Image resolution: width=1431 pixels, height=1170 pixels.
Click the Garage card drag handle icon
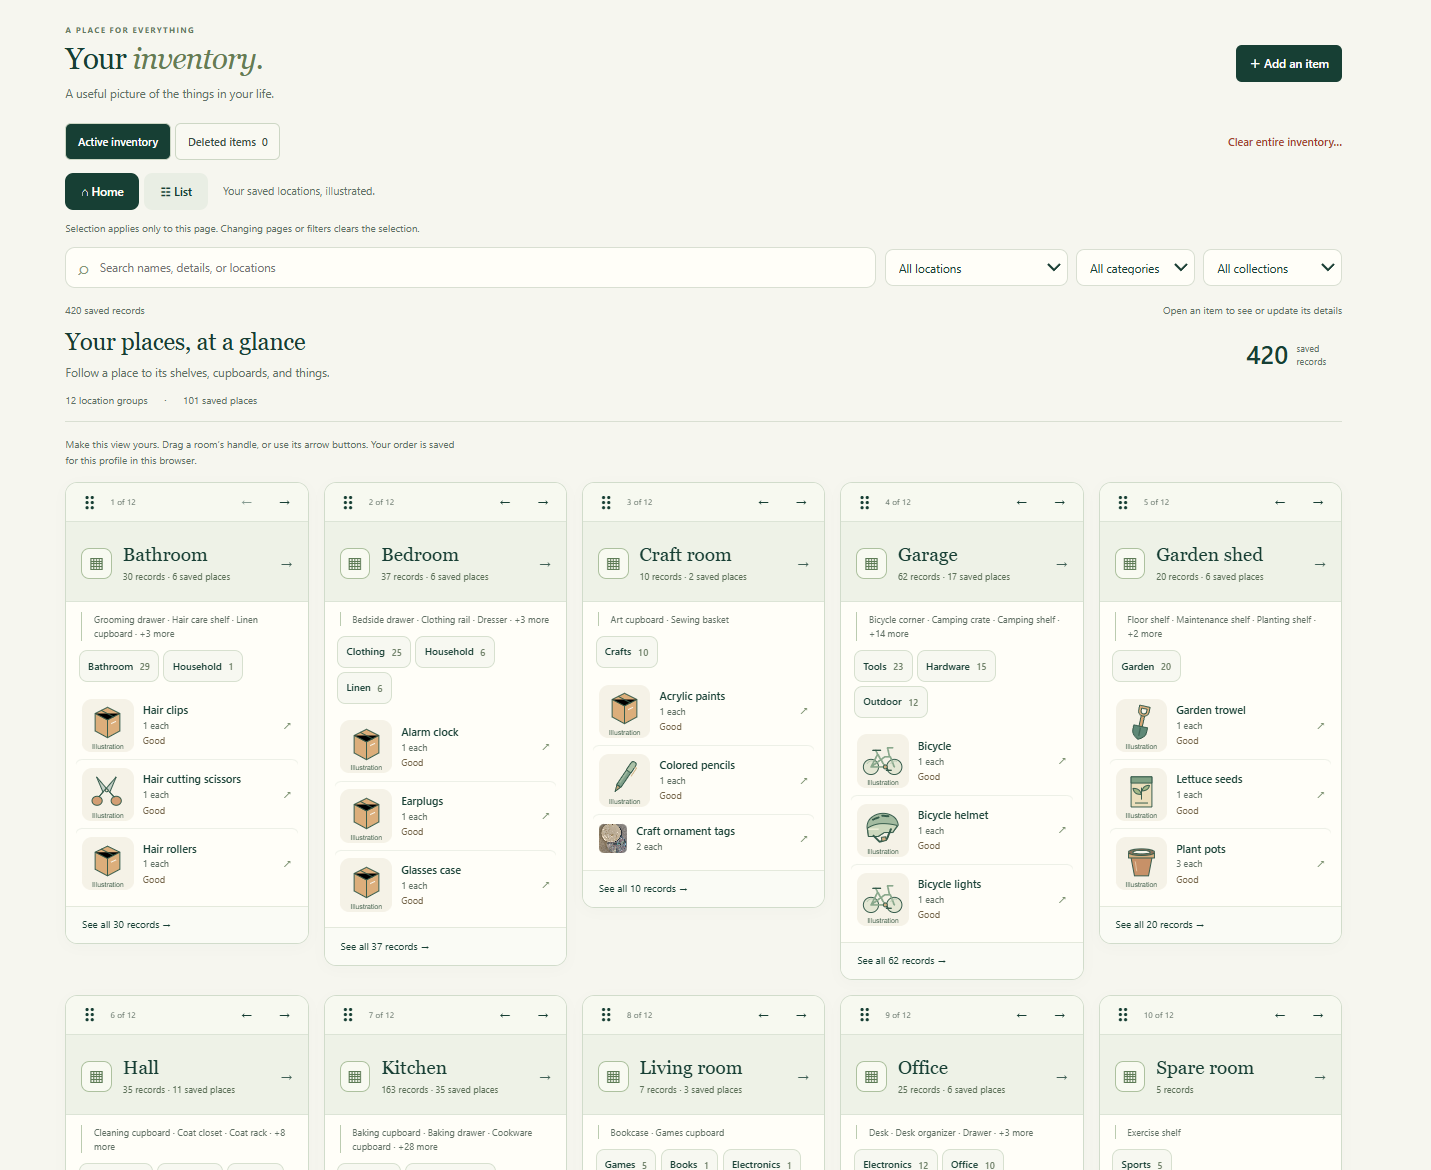(865, 502)
